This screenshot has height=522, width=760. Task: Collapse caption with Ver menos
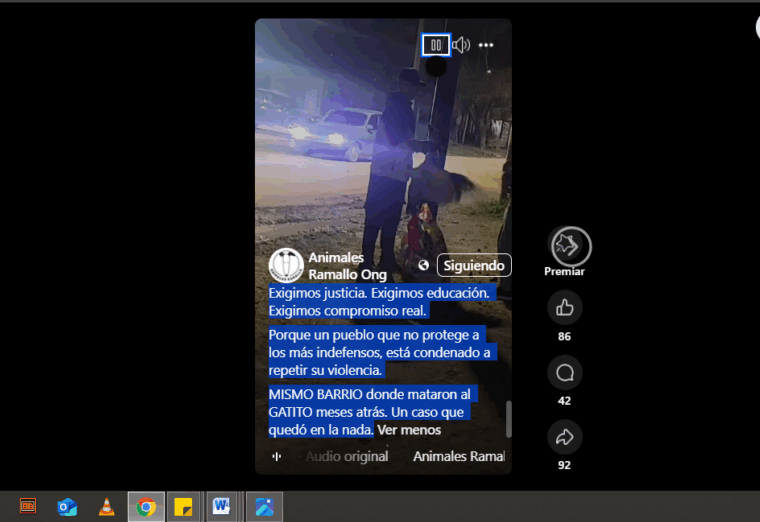tap(409, 430)
